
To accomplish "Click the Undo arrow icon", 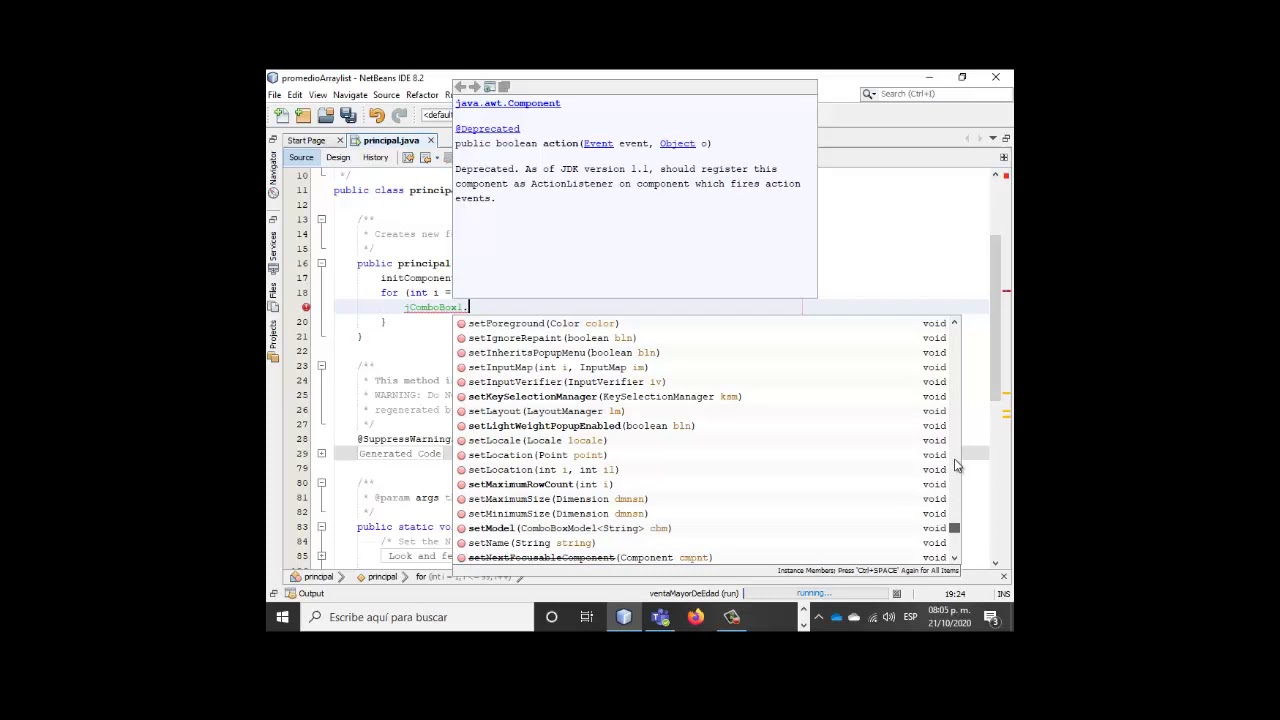I will (376, 116).
